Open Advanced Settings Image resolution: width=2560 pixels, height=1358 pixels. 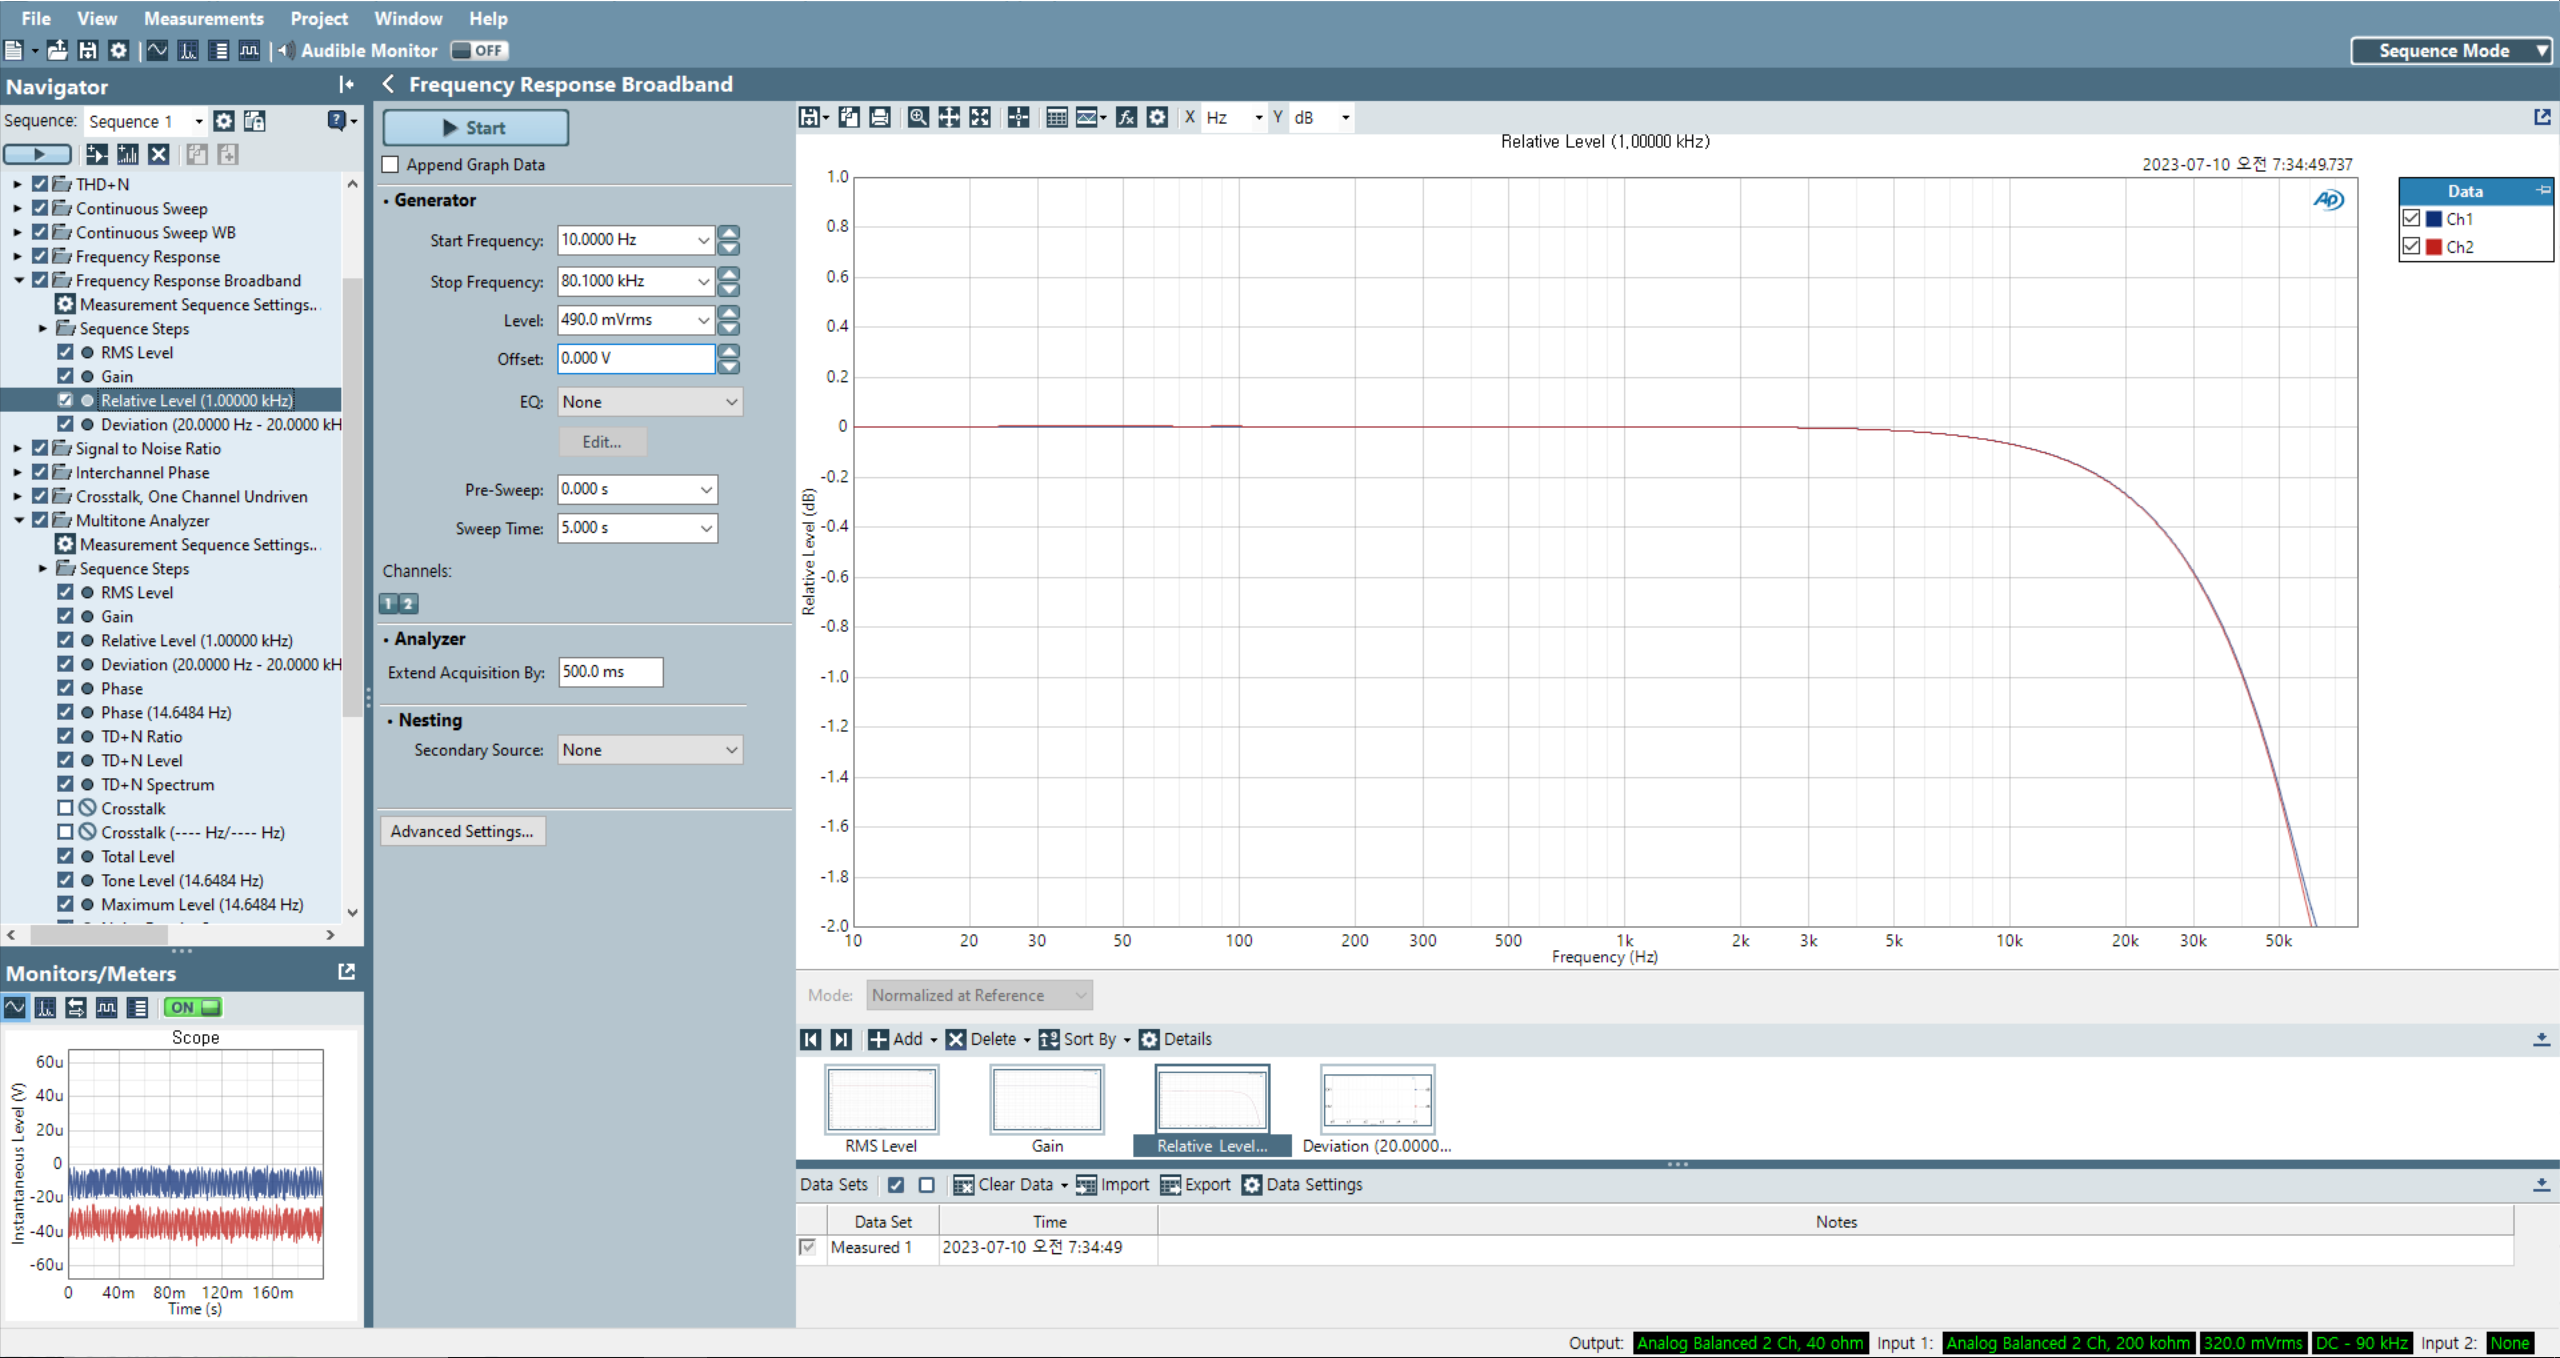click(462, 831)
